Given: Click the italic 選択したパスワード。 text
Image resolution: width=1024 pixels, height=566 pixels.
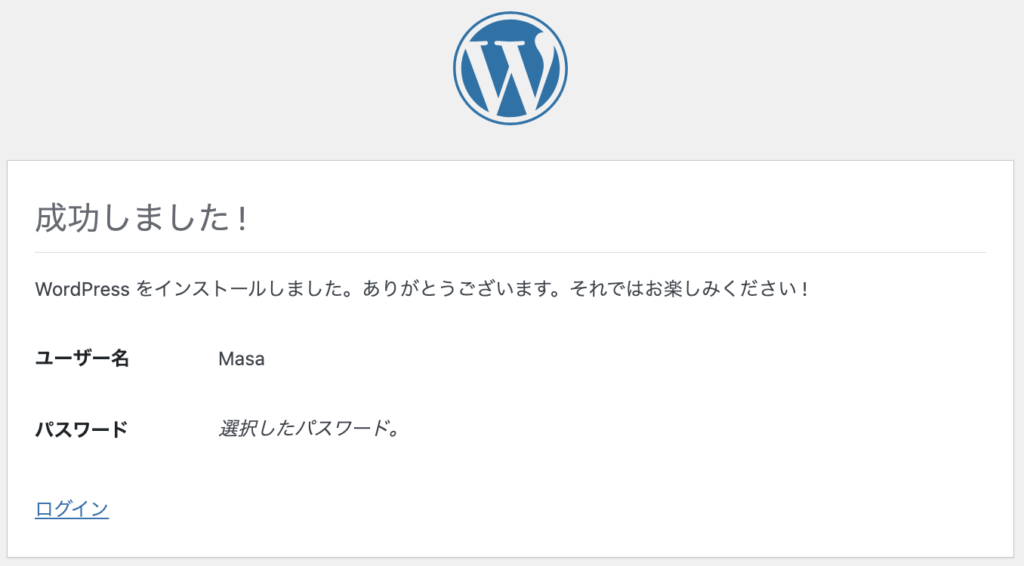Looking at the screenshot, I should point(309,428).
